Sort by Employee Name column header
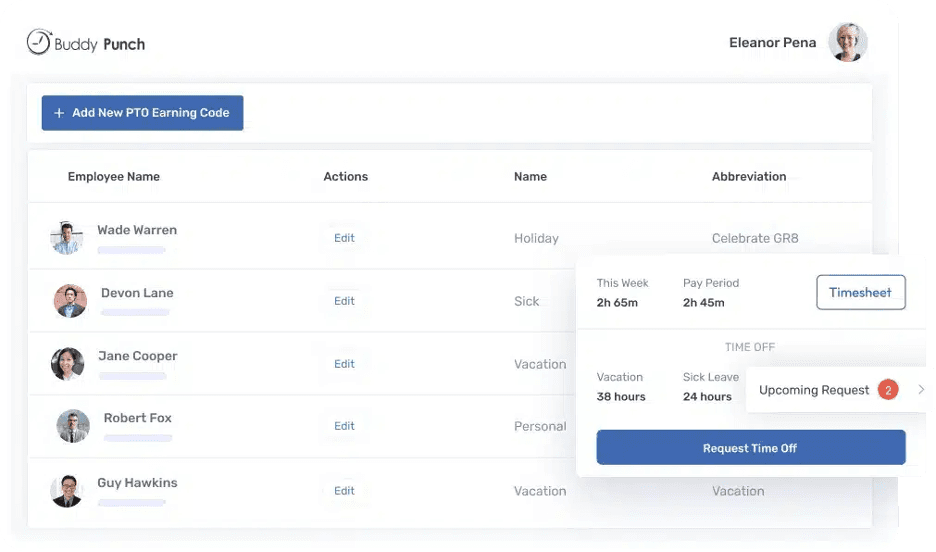The width and height of the screenshot is (936, 552). coord(113,177)
